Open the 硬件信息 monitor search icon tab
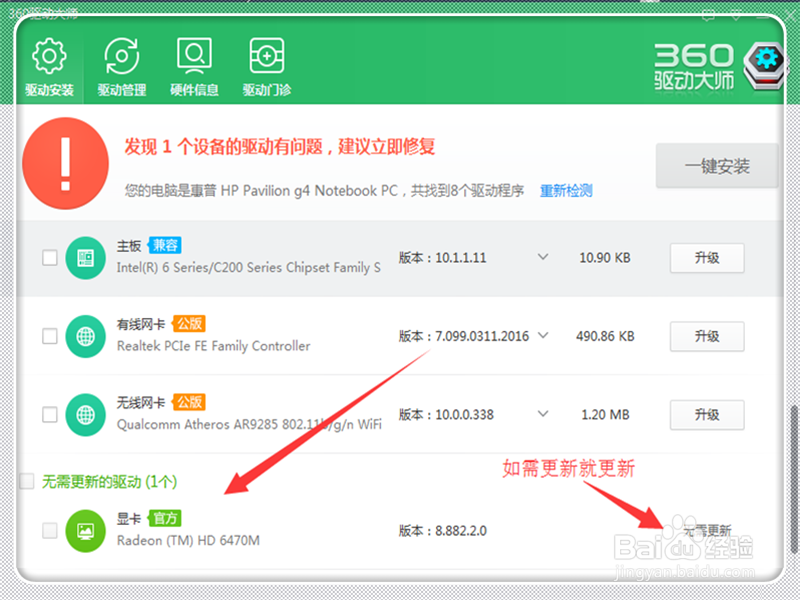The width and height of the screenshot is (800, 600). 194,56
